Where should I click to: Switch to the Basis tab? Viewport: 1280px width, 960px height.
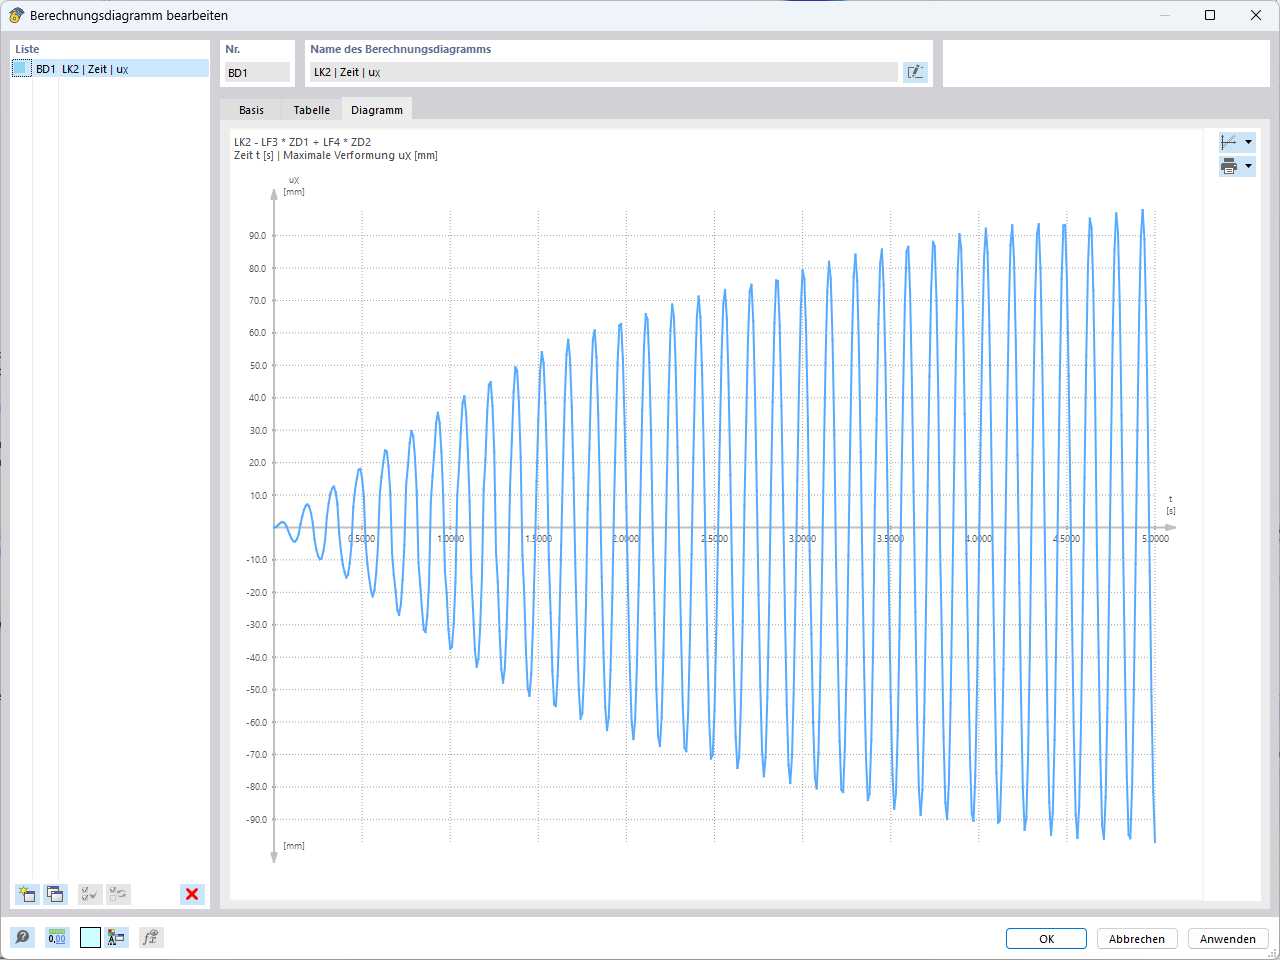tap(252, 110)
